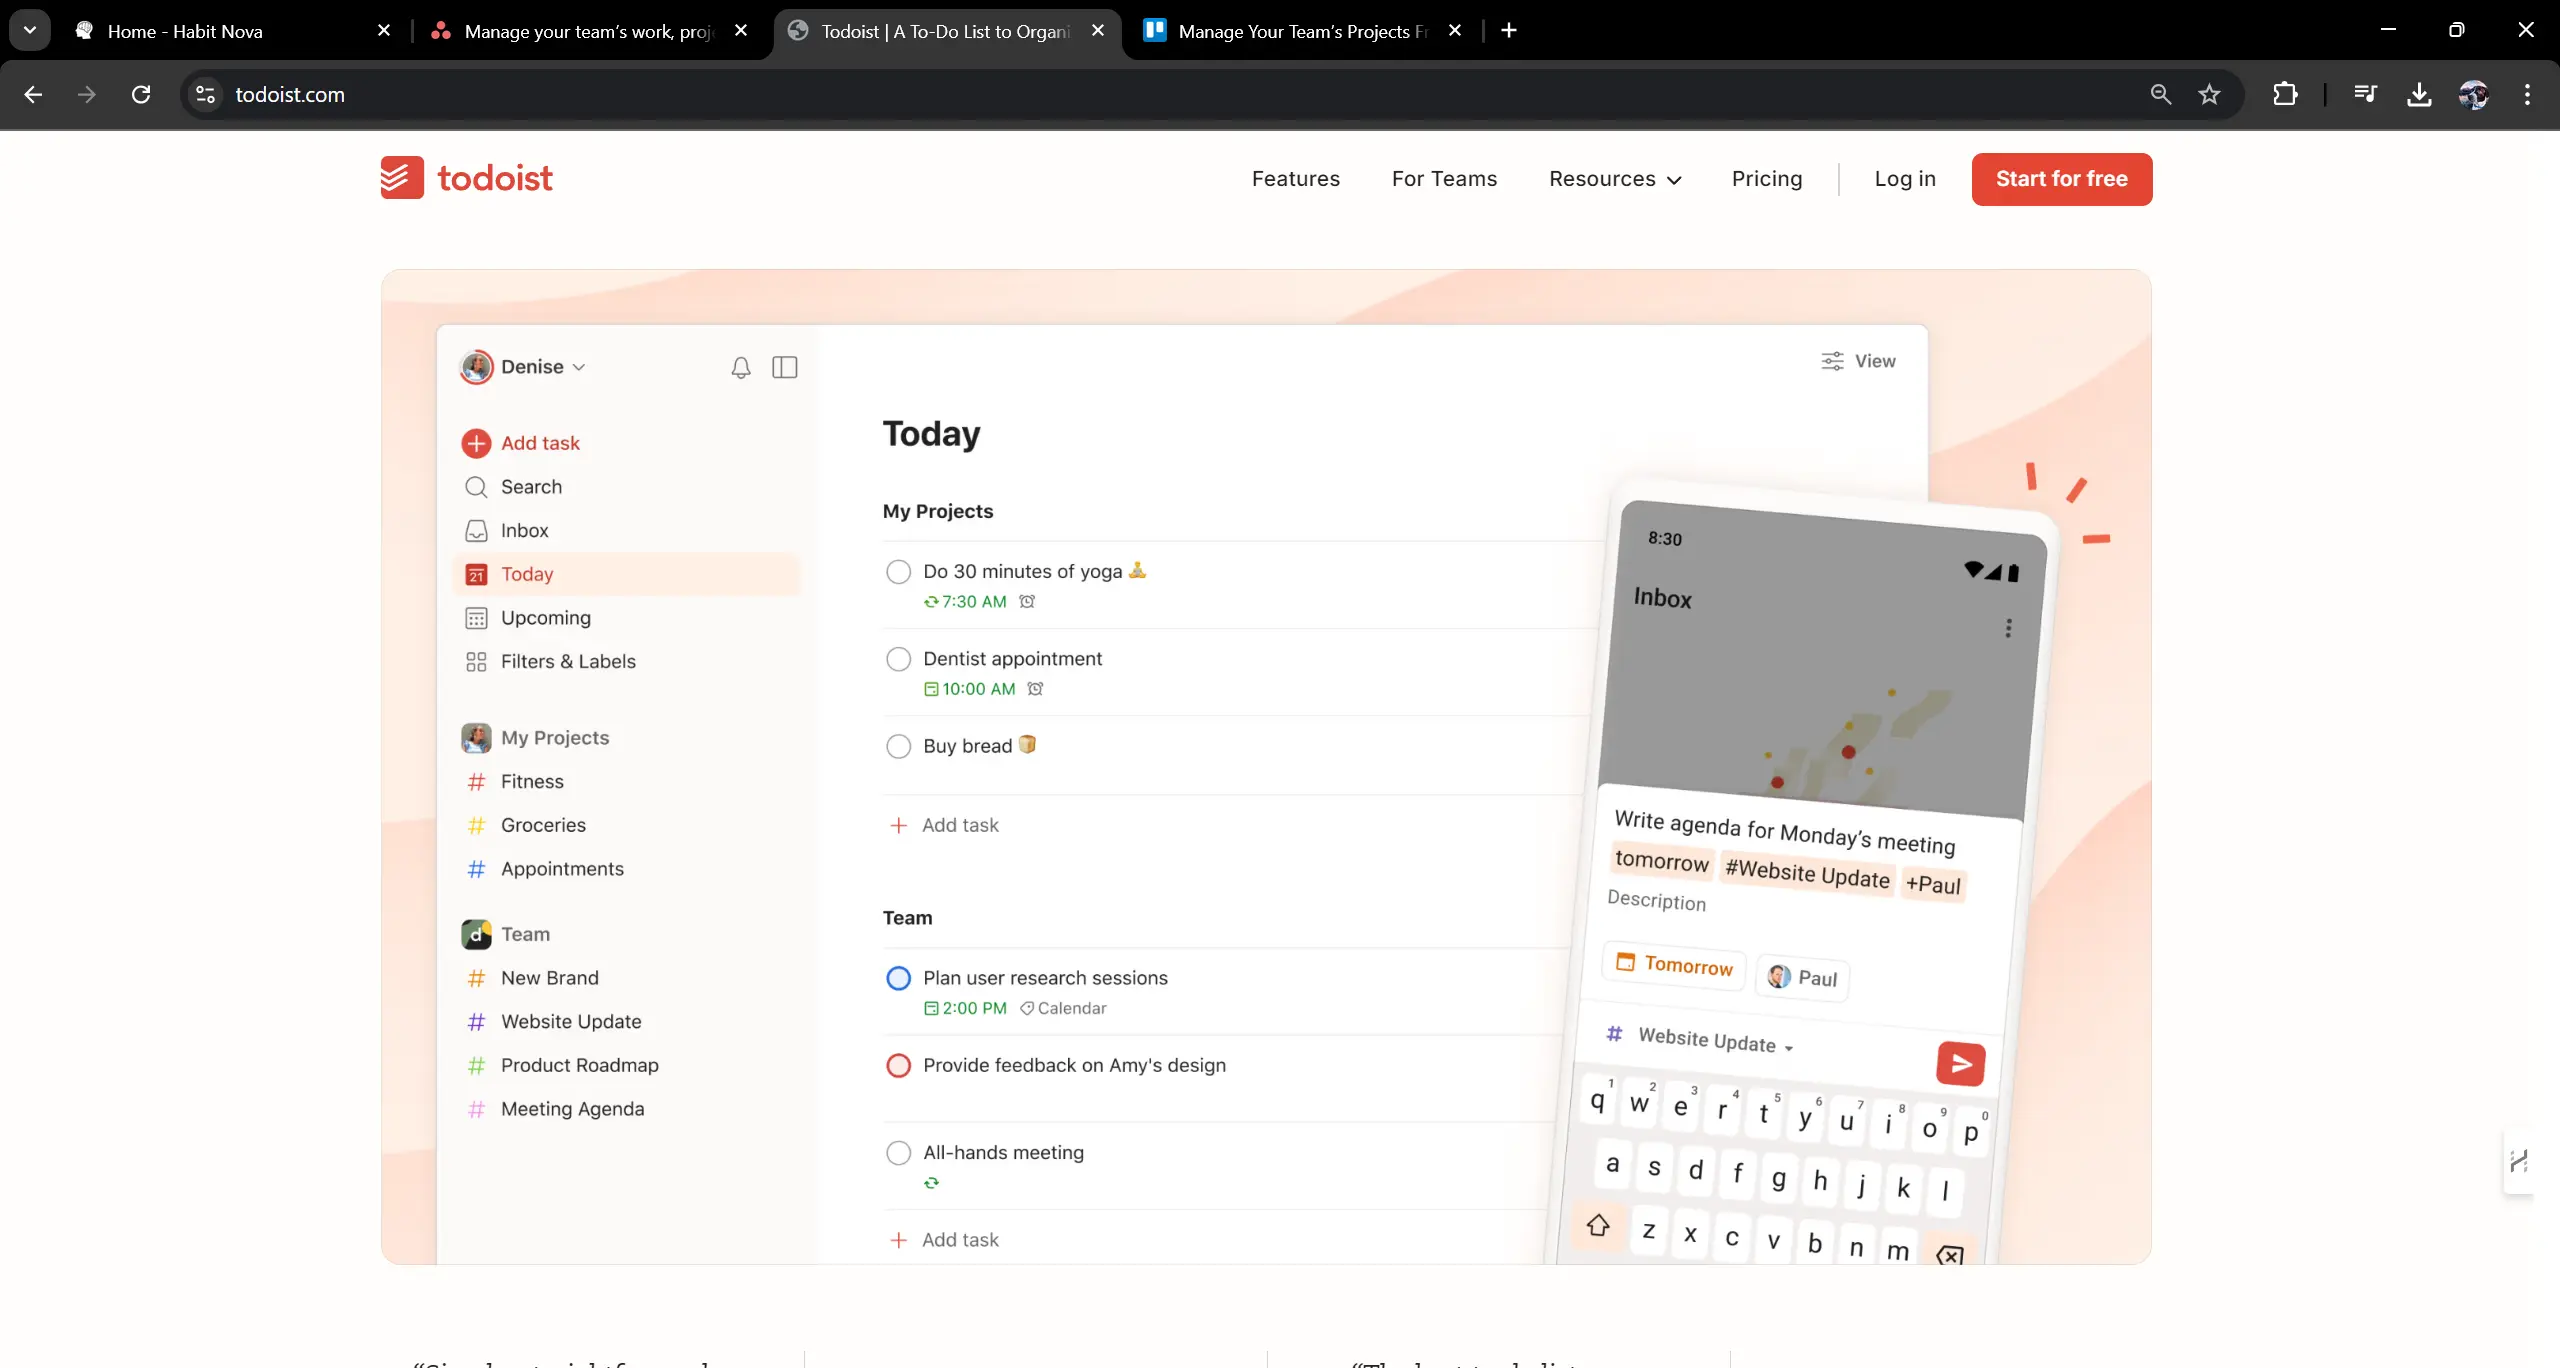Open the New Brand project
Image resolution: width=2560 pixels, height=1368 pixels.
[x=549, y=978]
